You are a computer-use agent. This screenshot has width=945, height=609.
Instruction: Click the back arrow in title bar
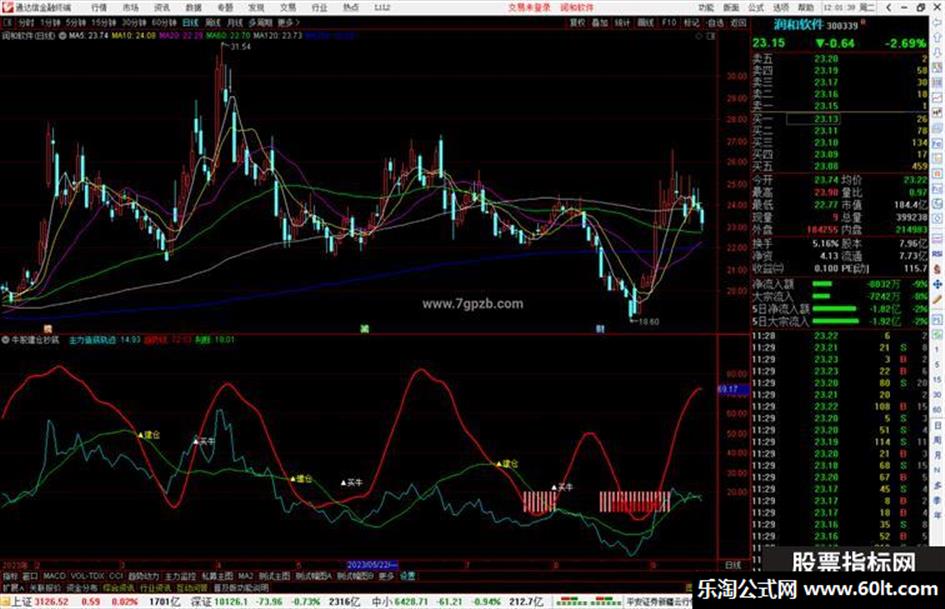coord(889,7)
